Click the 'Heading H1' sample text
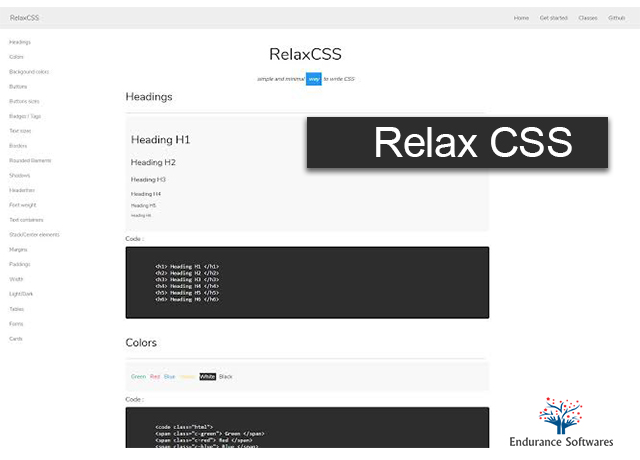This screenshot has width=640, height=460. 160,140
